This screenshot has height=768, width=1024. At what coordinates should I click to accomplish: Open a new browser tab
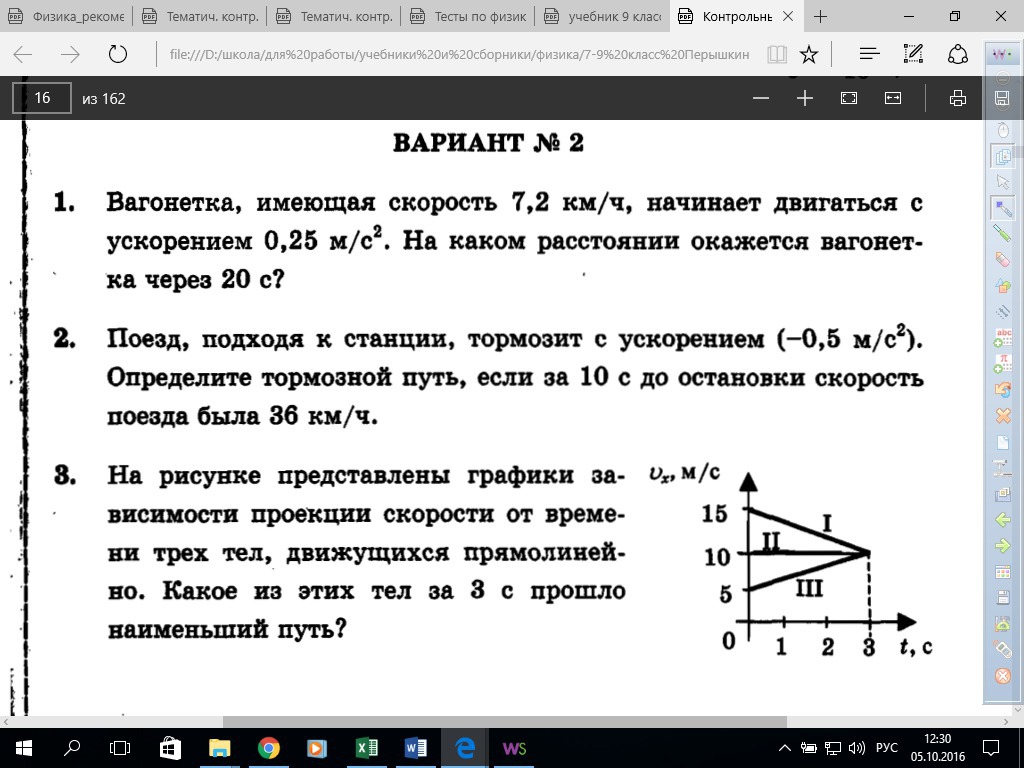tap(821, 17)
